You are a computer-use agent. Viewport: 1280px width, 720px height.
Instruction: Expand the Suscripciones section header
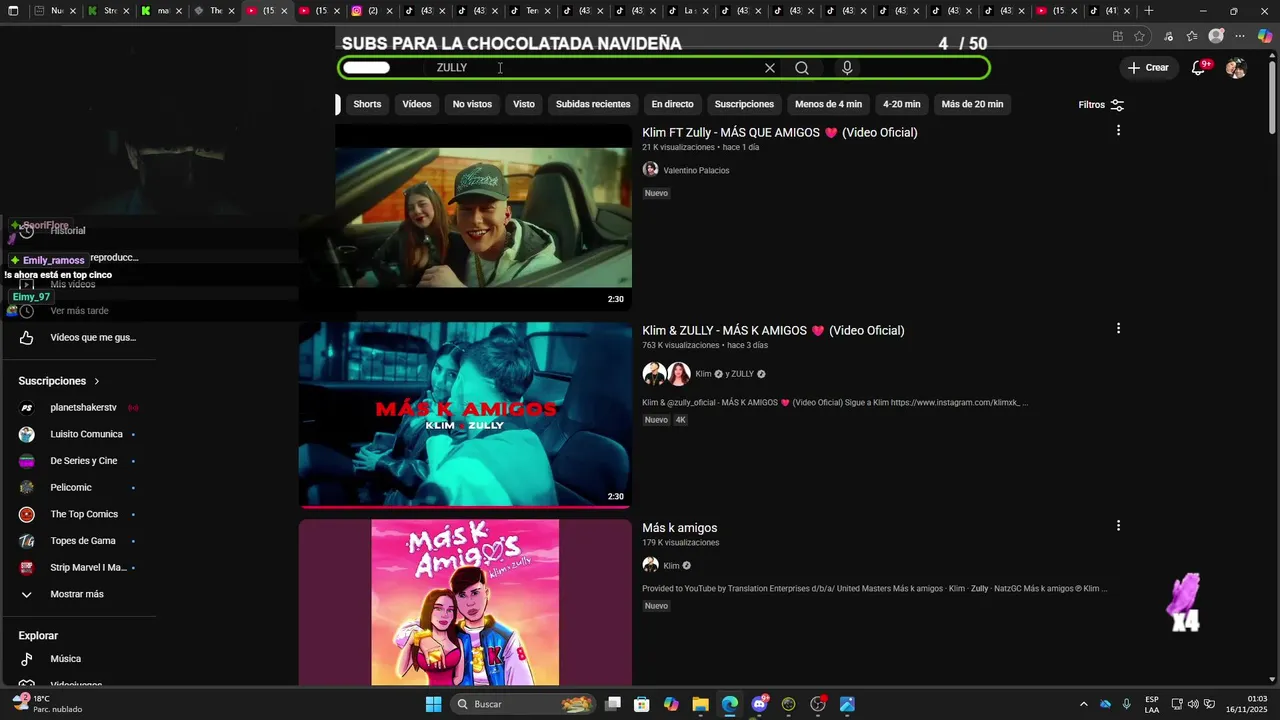[x=60, y=381]
